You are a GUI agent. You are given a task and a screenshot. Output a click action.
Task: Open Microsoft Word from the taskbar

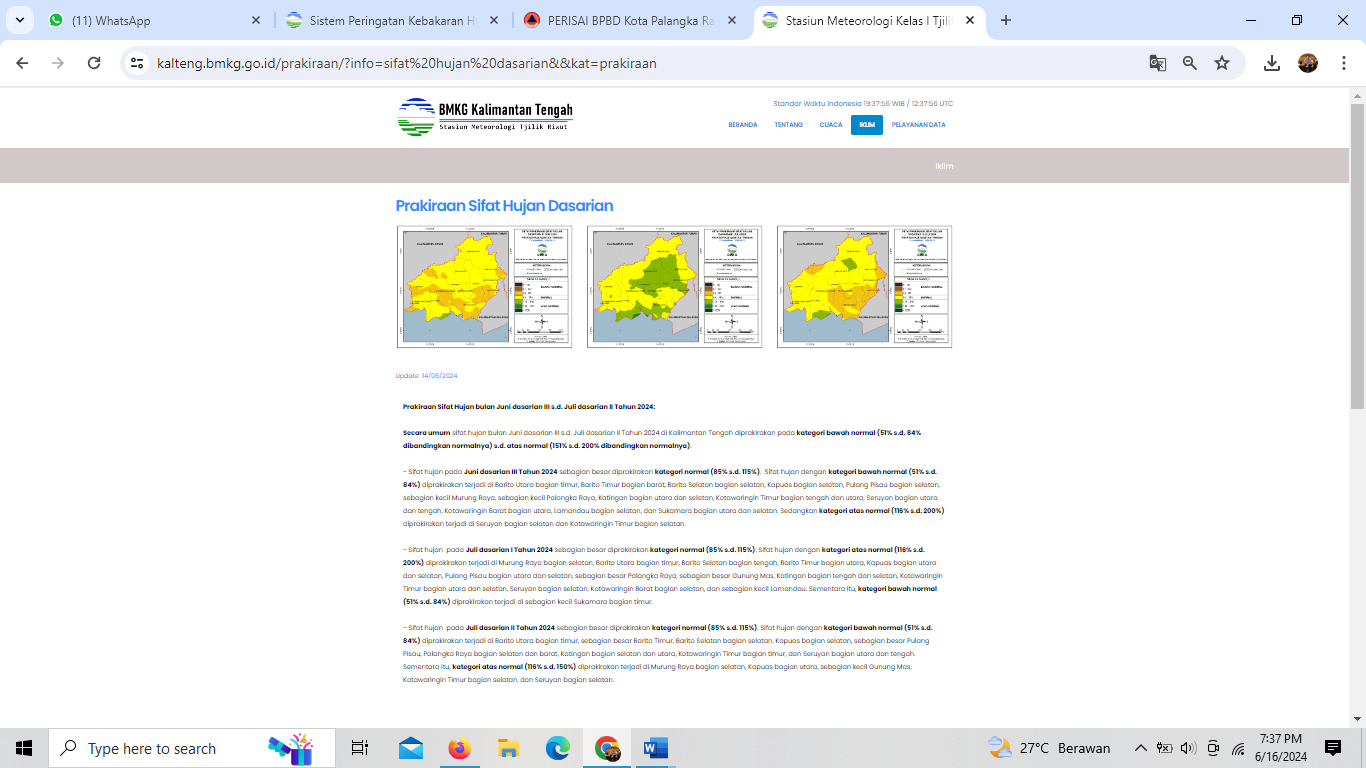[655, 748]
